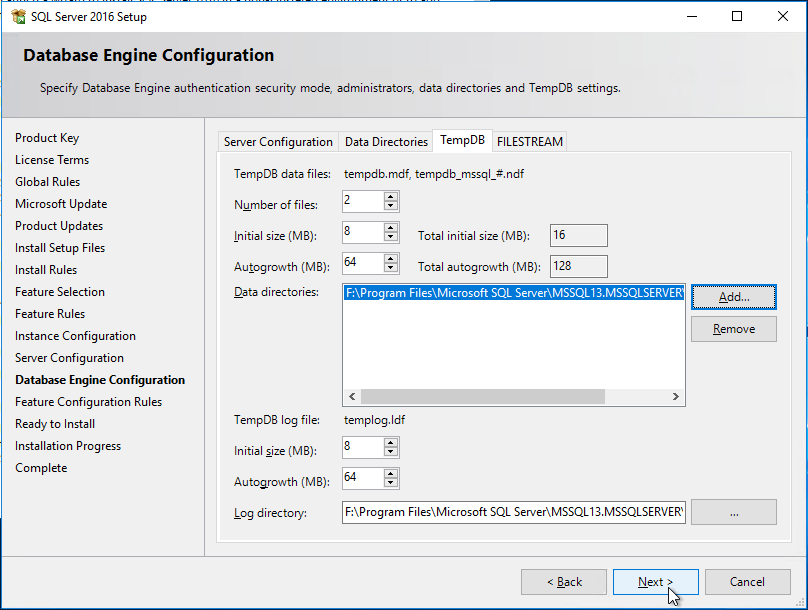The width and height of the screenshot is (808, 610).
Task: Decrease TempDB data Autogrowth value
Action: tap(391, 268)
